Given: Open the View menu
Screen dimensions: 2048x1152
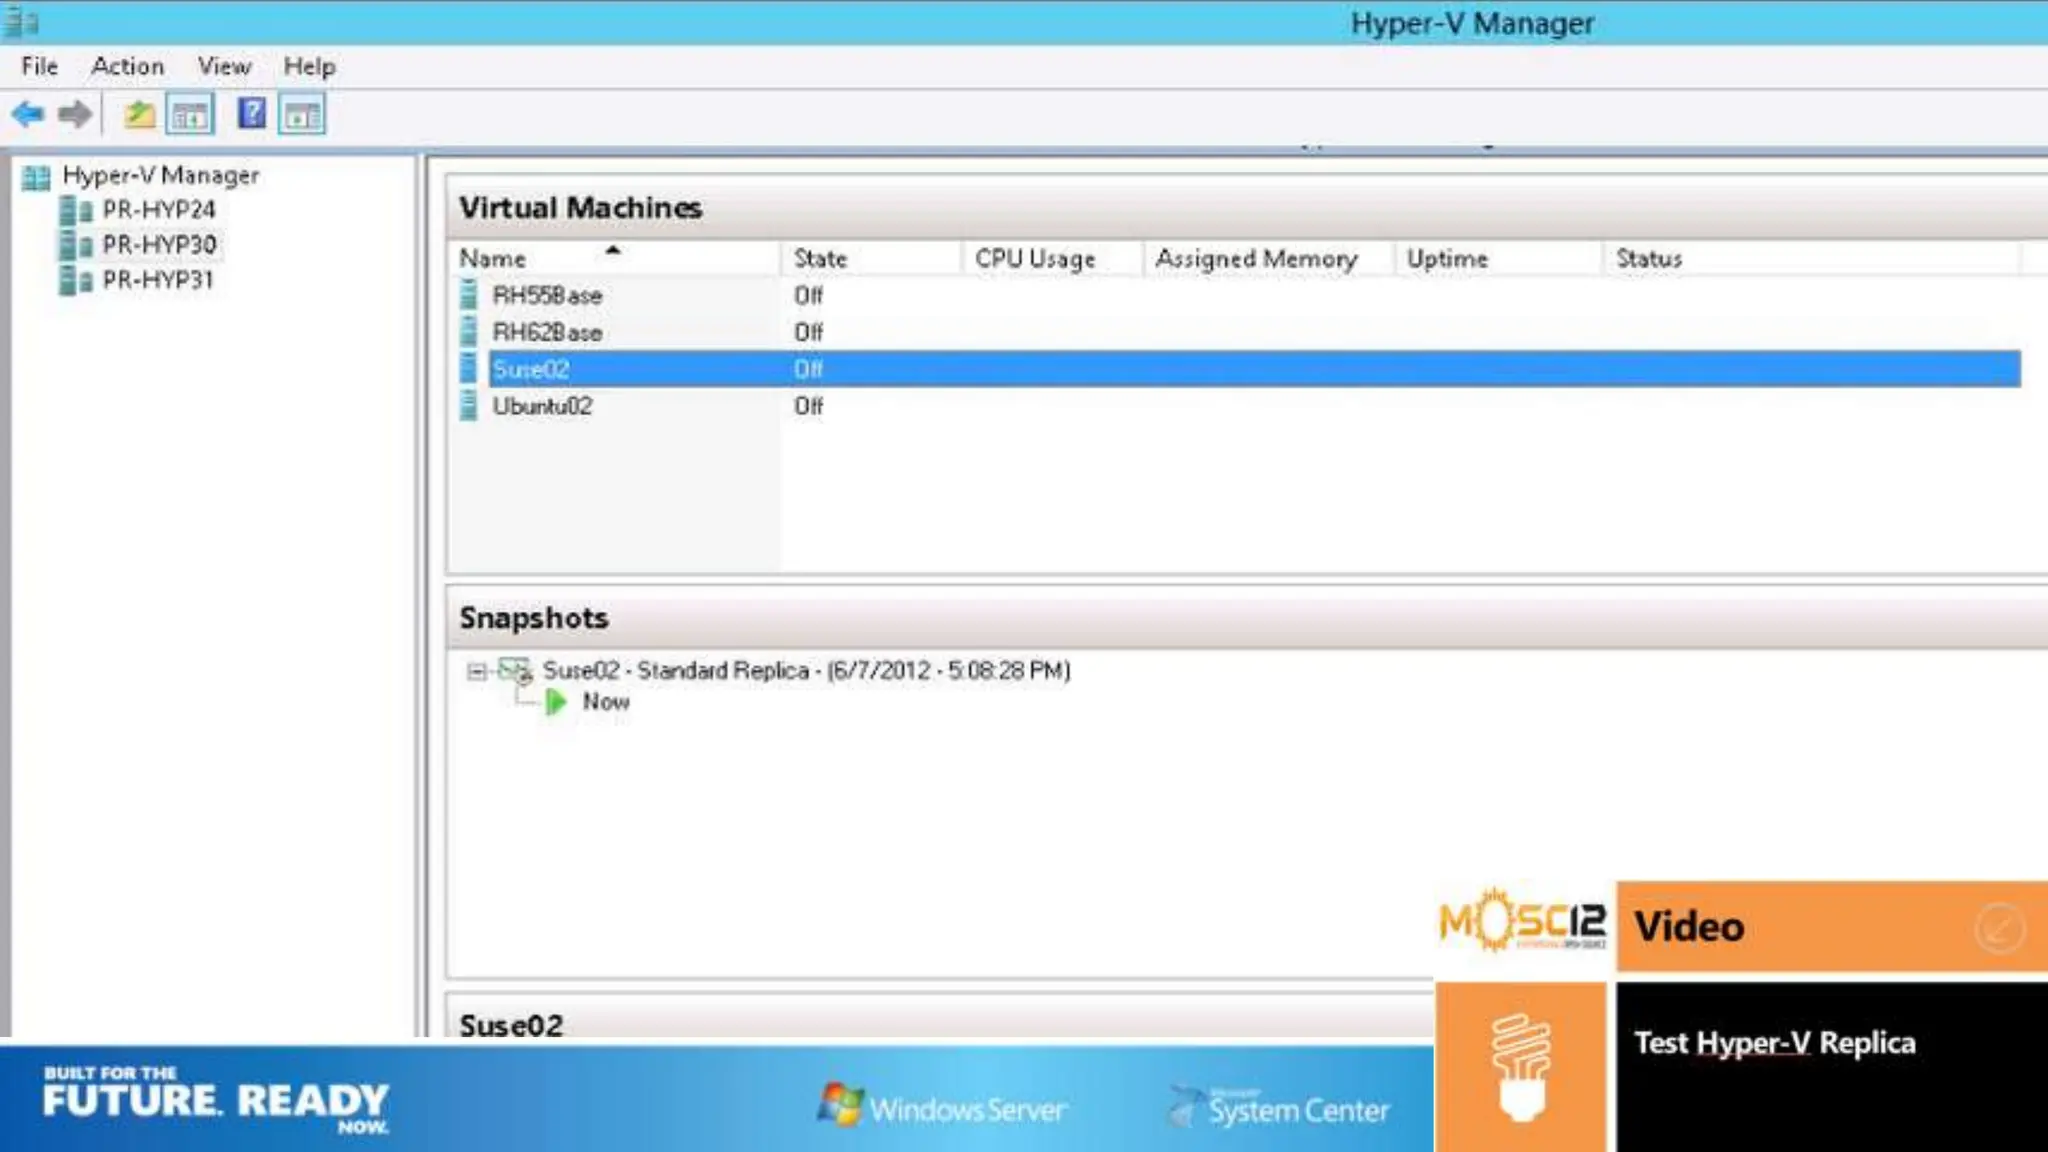Looking at the screenshot, I should tap(224, 66).
